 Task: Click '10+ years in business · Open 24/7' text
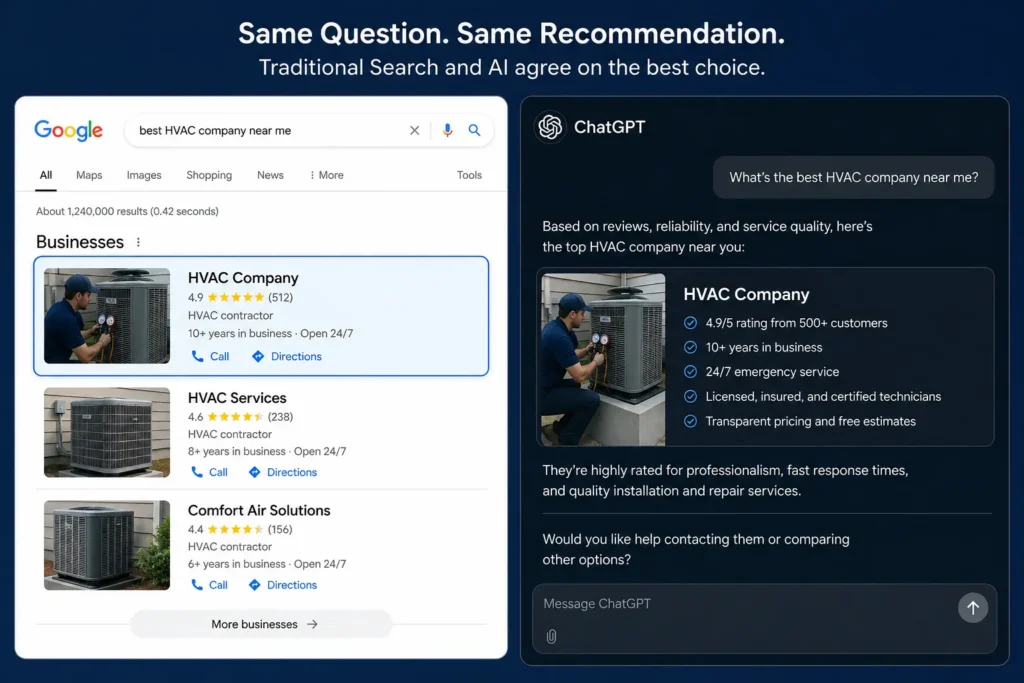270,334
